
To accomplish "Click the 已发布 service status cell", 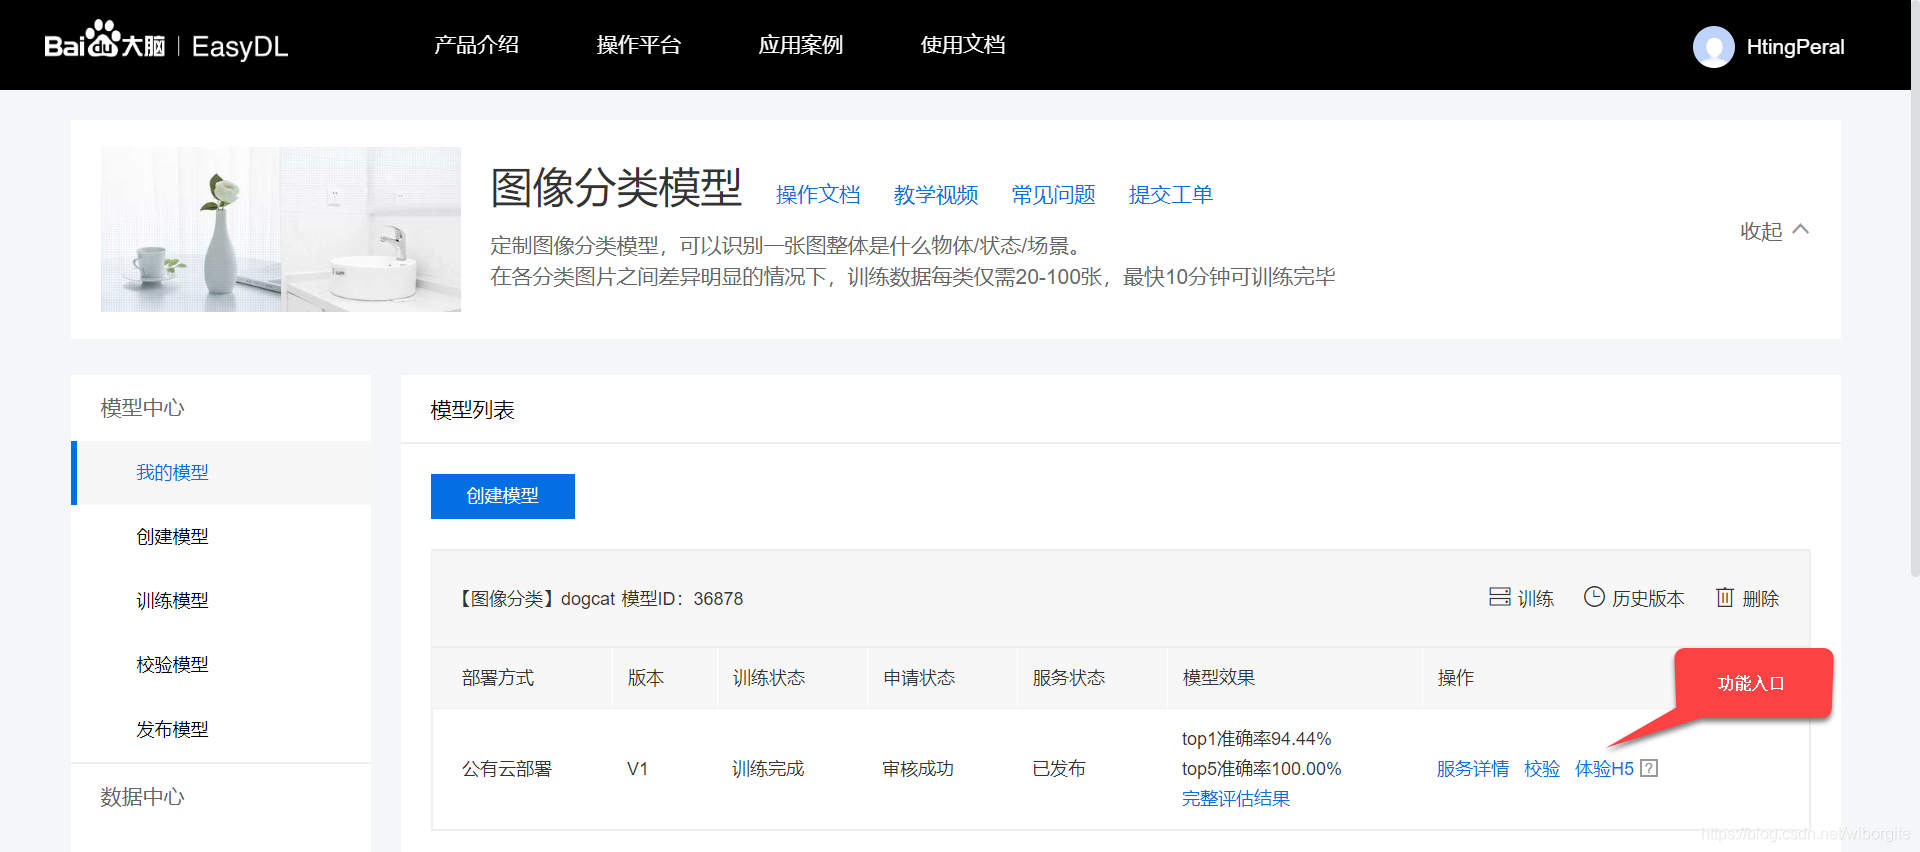I will coord(1059,768).
